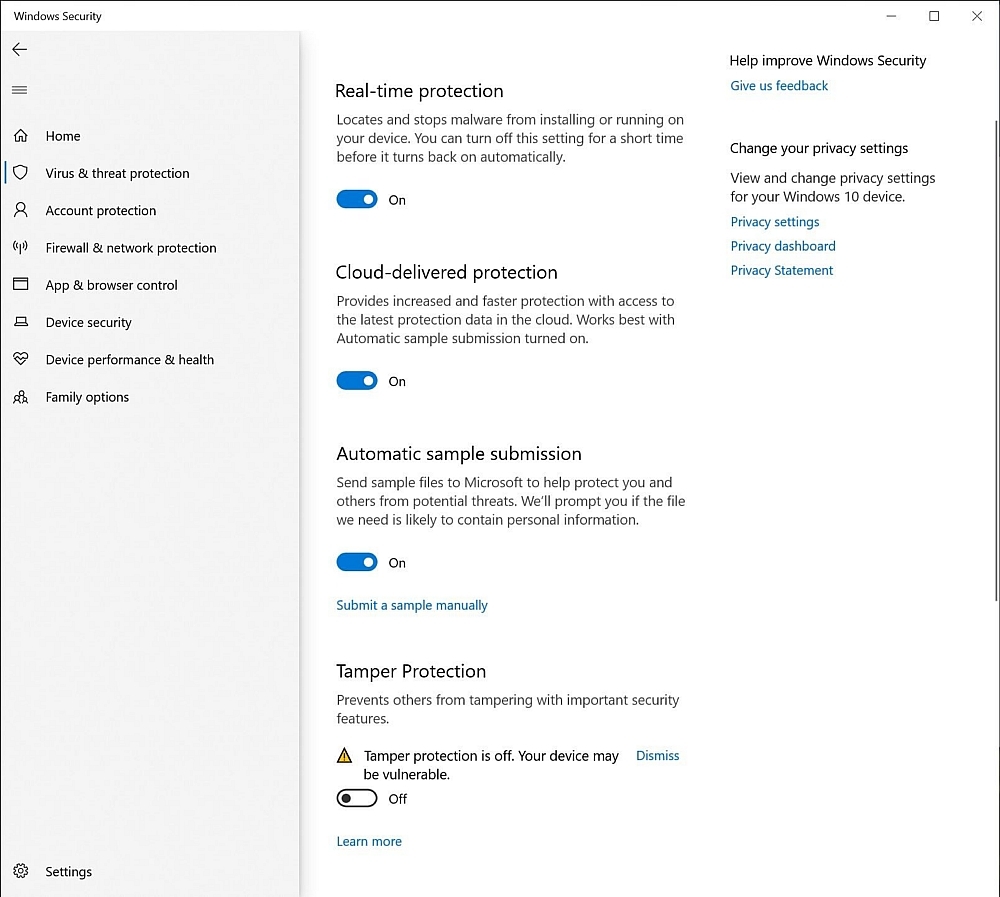Open the Family options people icon

(x=21, y=397)
